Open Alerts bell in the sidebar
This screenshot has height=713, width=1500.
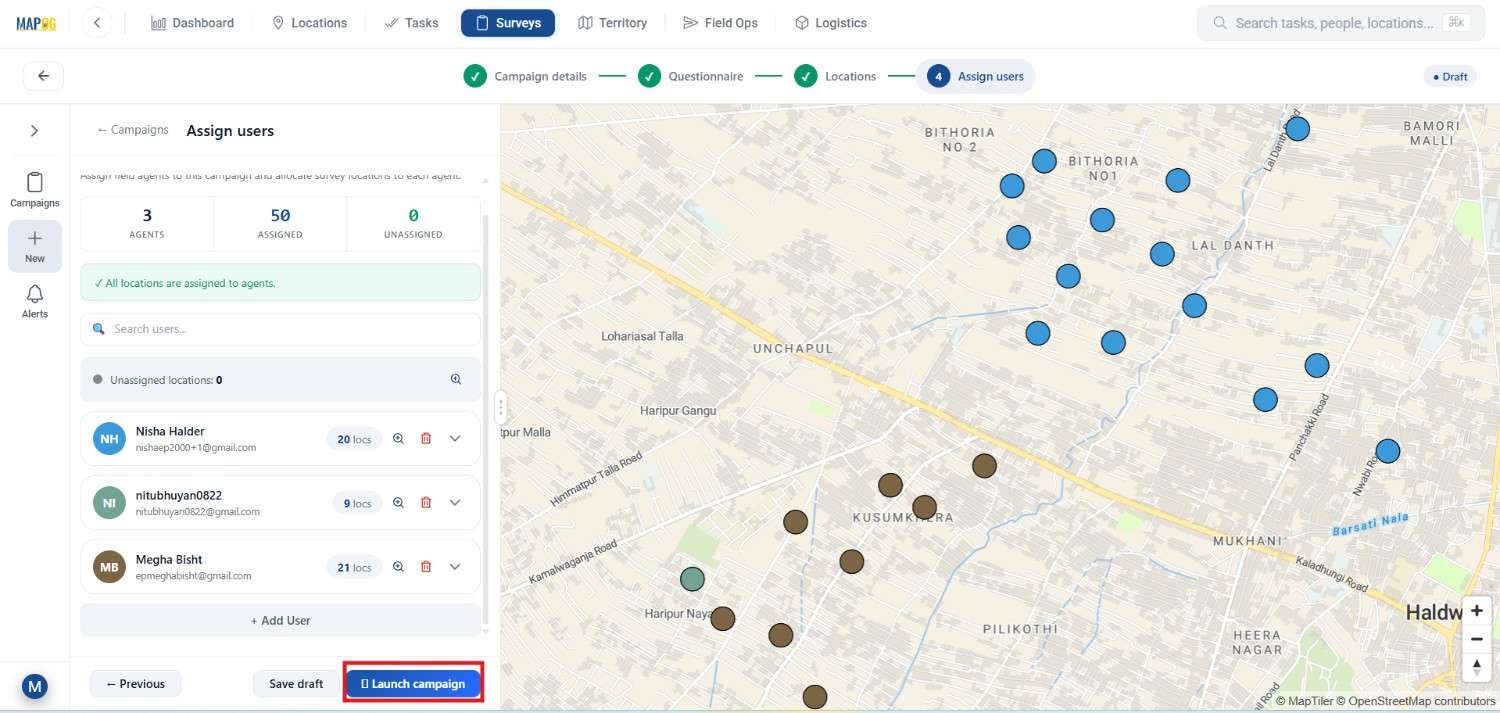pos(35,301)
